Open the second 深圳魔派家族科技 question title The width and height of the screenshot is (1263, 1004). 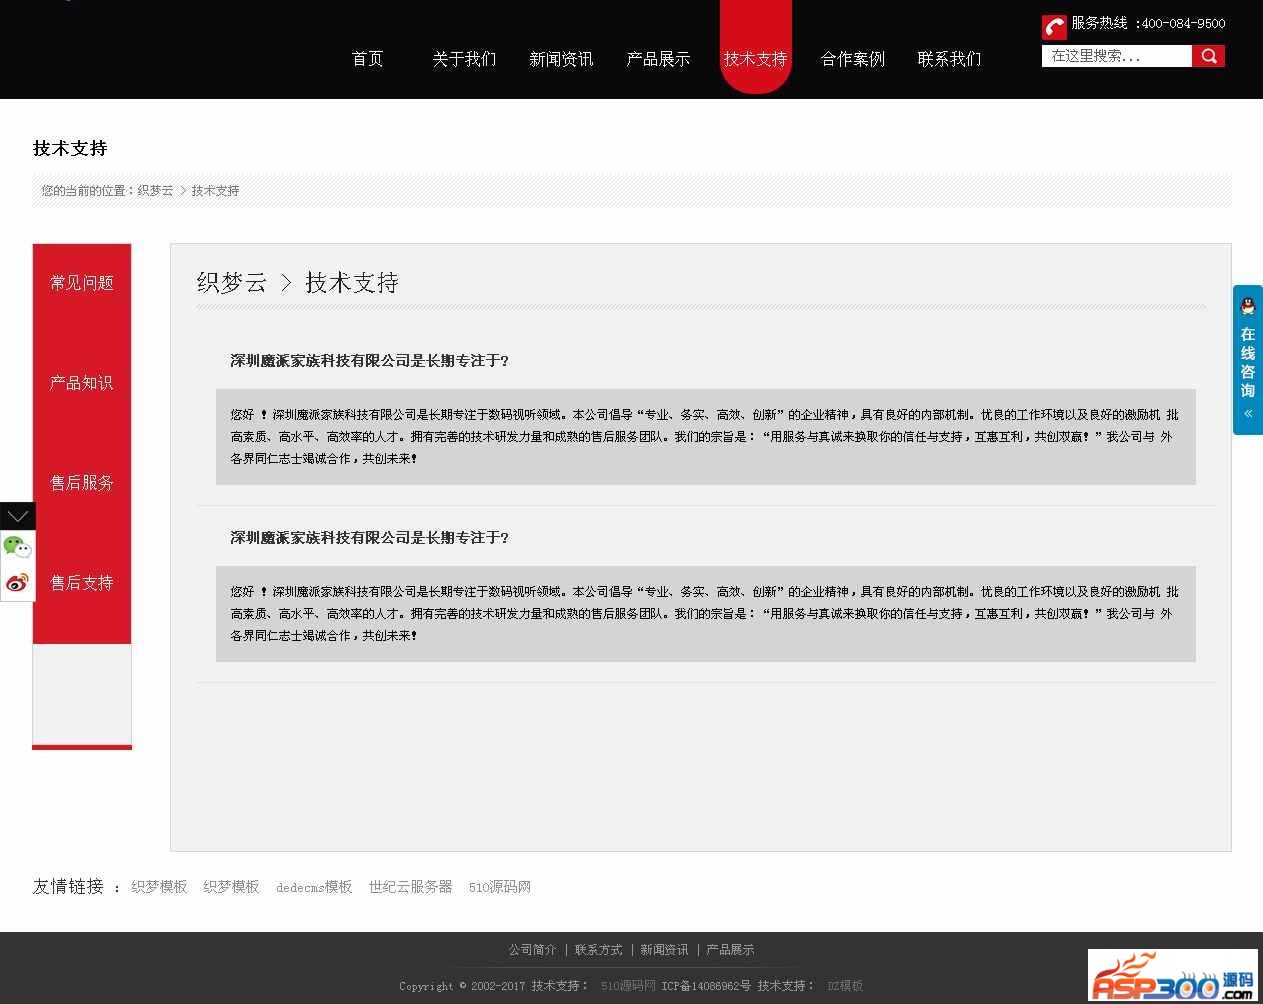click(x=369, y=538)
